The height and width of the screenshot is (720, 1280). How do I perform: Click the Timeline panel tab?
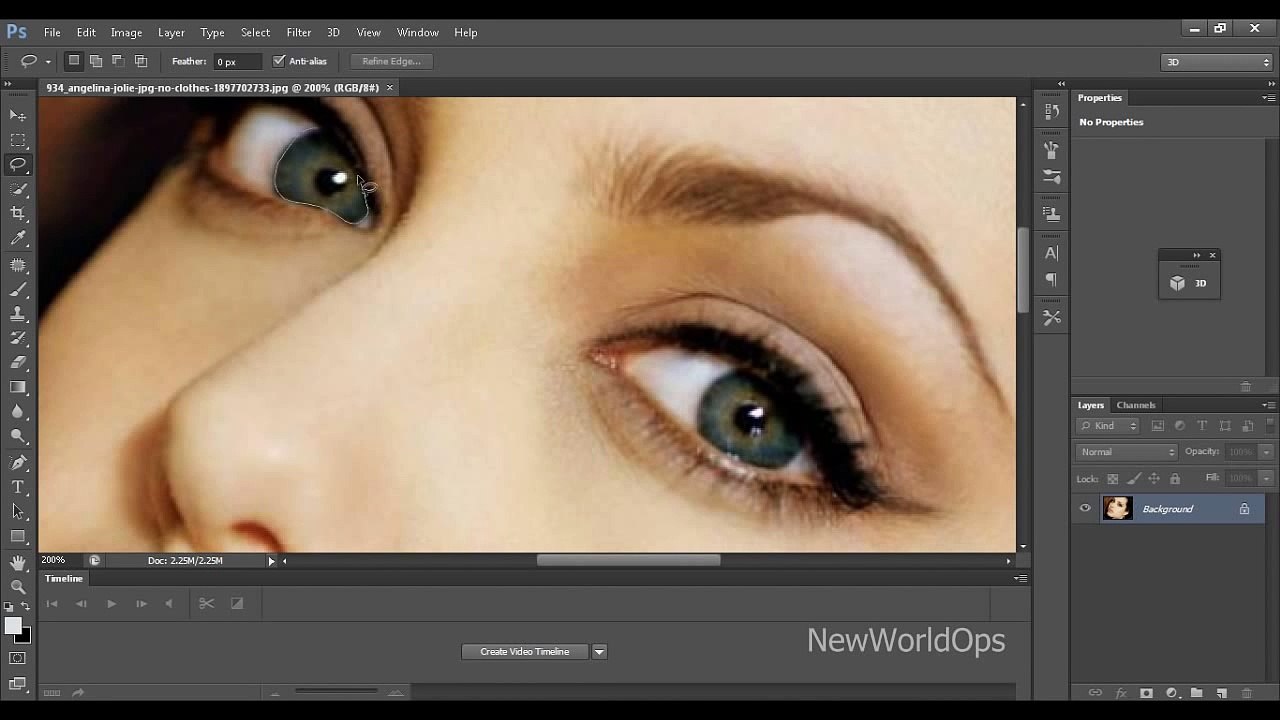pyautogui.click(x=64, y=578)
